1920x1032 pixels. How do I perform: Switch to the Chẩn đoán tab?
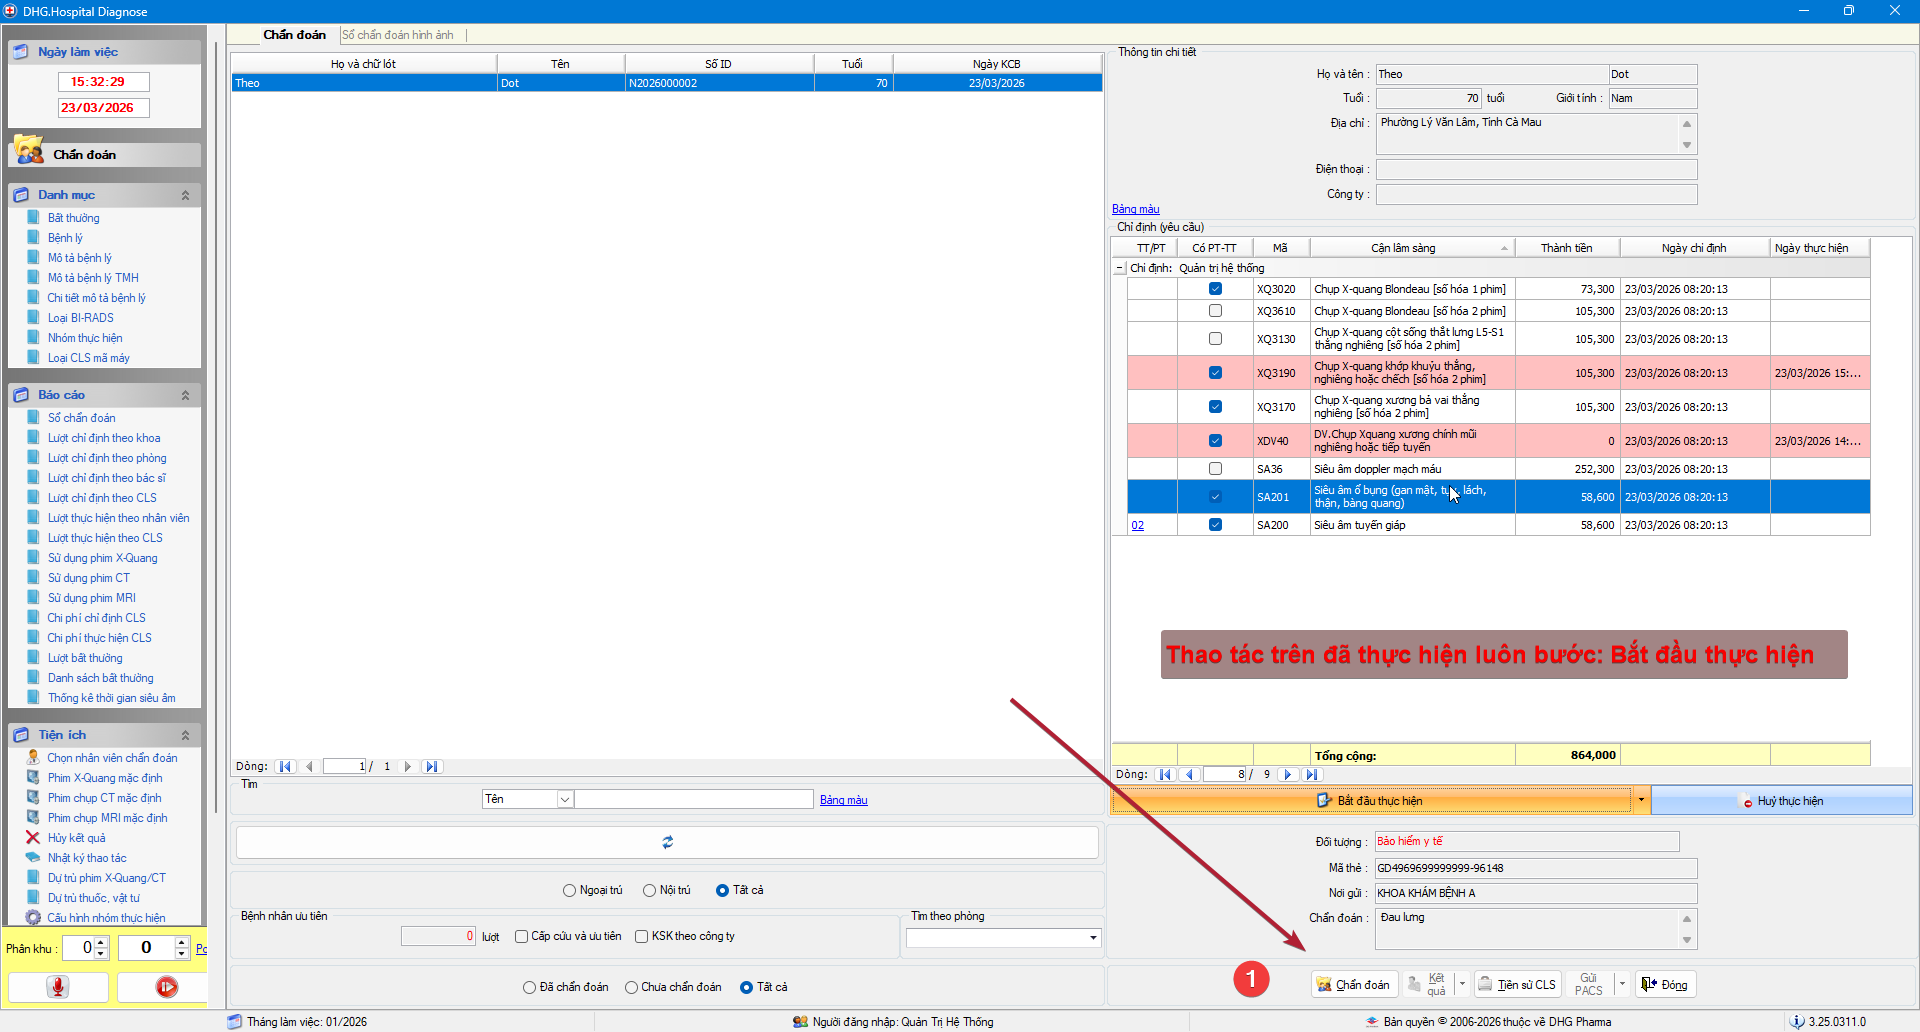tap(294, 35)
